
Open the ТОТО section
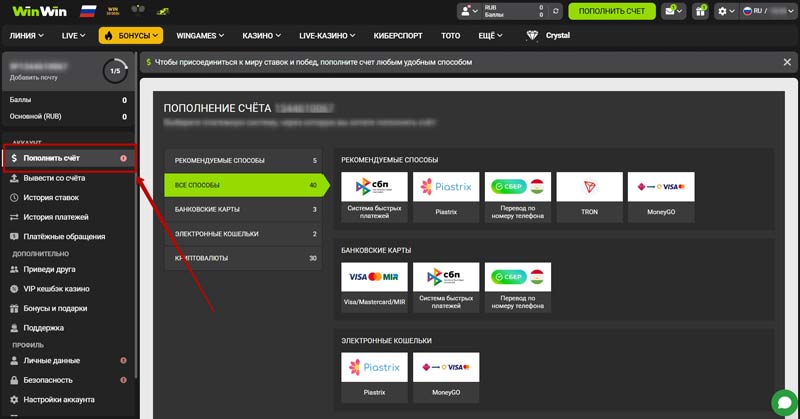(x=451, y=36)
